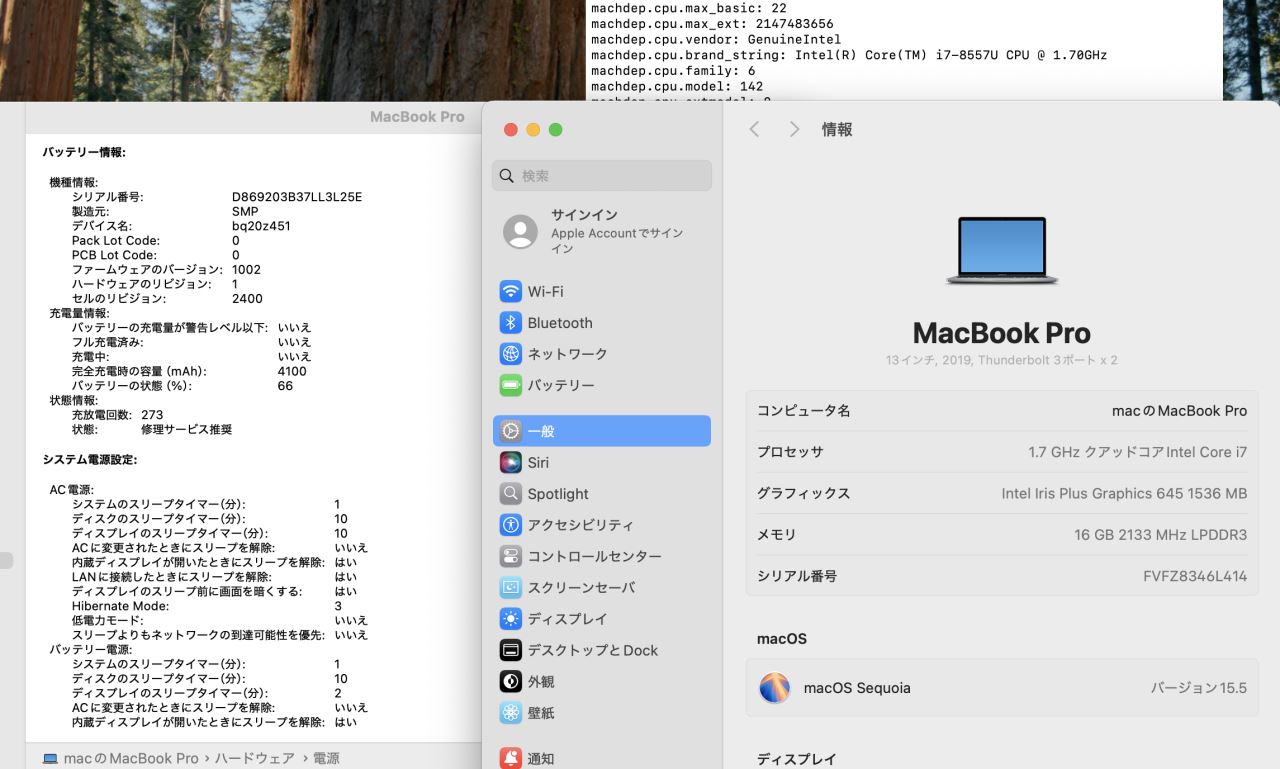Screen dimensions: 1280x769
Task: Go forward with the right chevron
Action: pyautogui.click(x=794, y=129)
